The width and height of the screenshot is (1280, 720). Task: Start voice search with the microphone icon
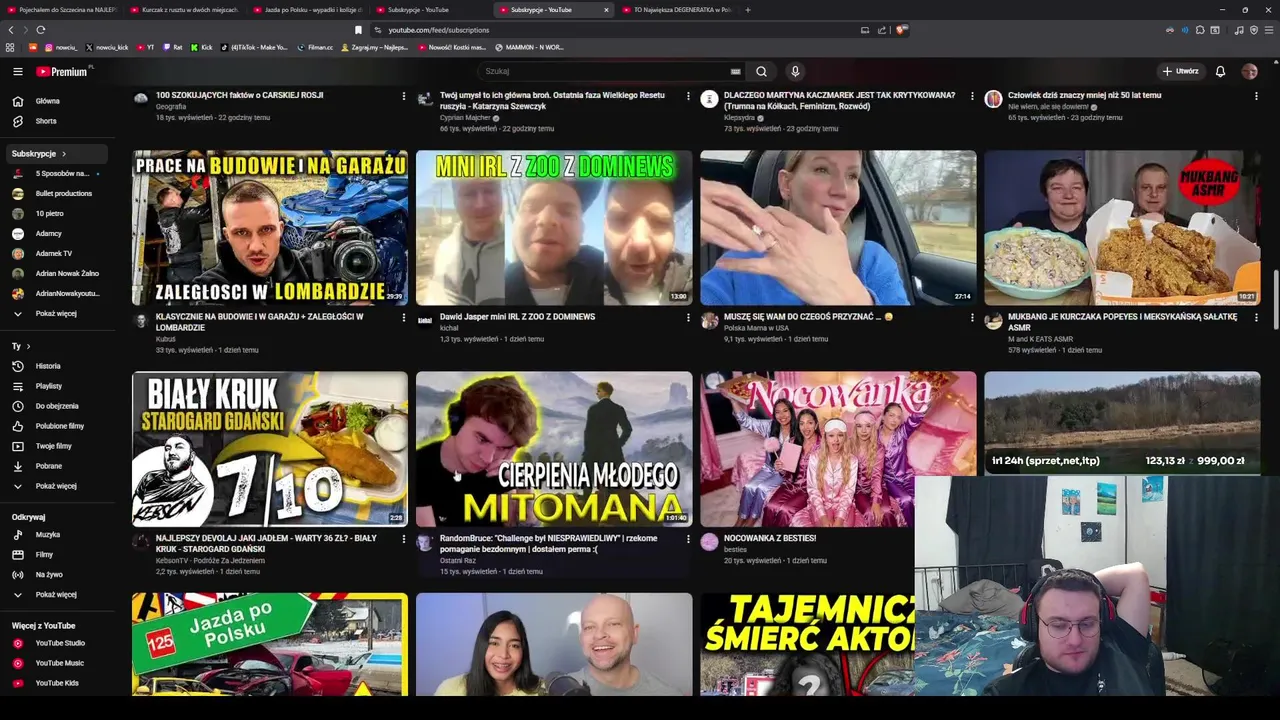click(x=795, y=71)
